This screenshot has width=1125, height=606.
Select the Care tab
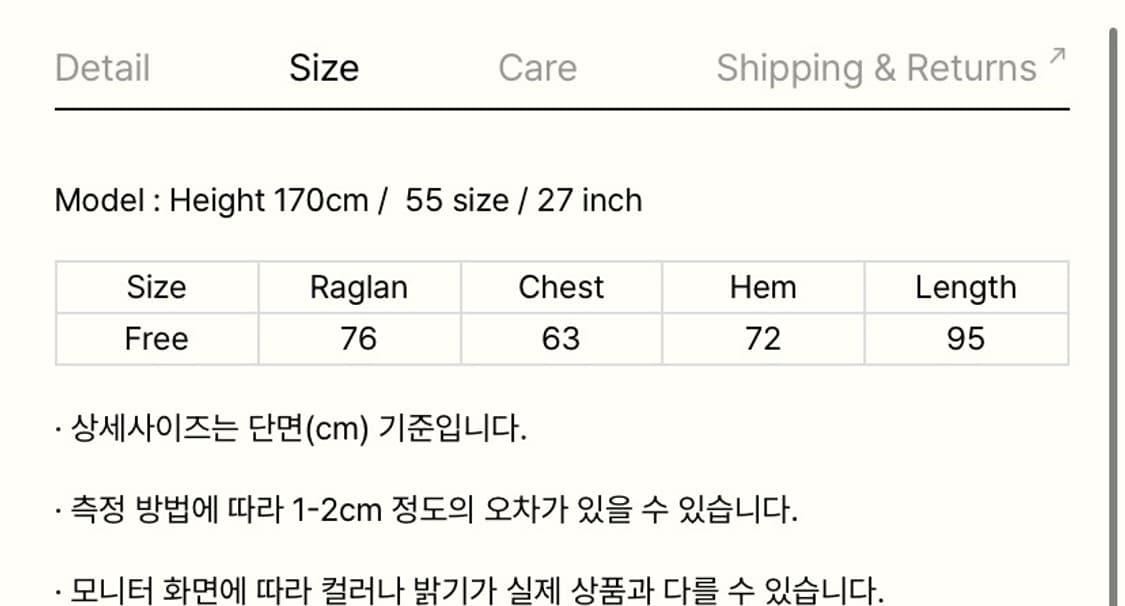[537, 68]
